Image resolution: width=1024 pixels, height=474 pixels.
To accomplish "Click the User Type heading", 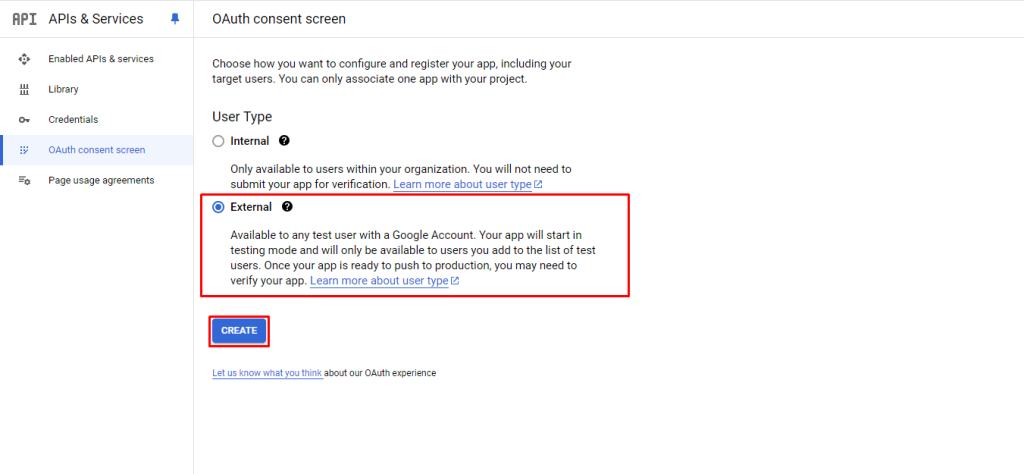I will pos(242,117).
